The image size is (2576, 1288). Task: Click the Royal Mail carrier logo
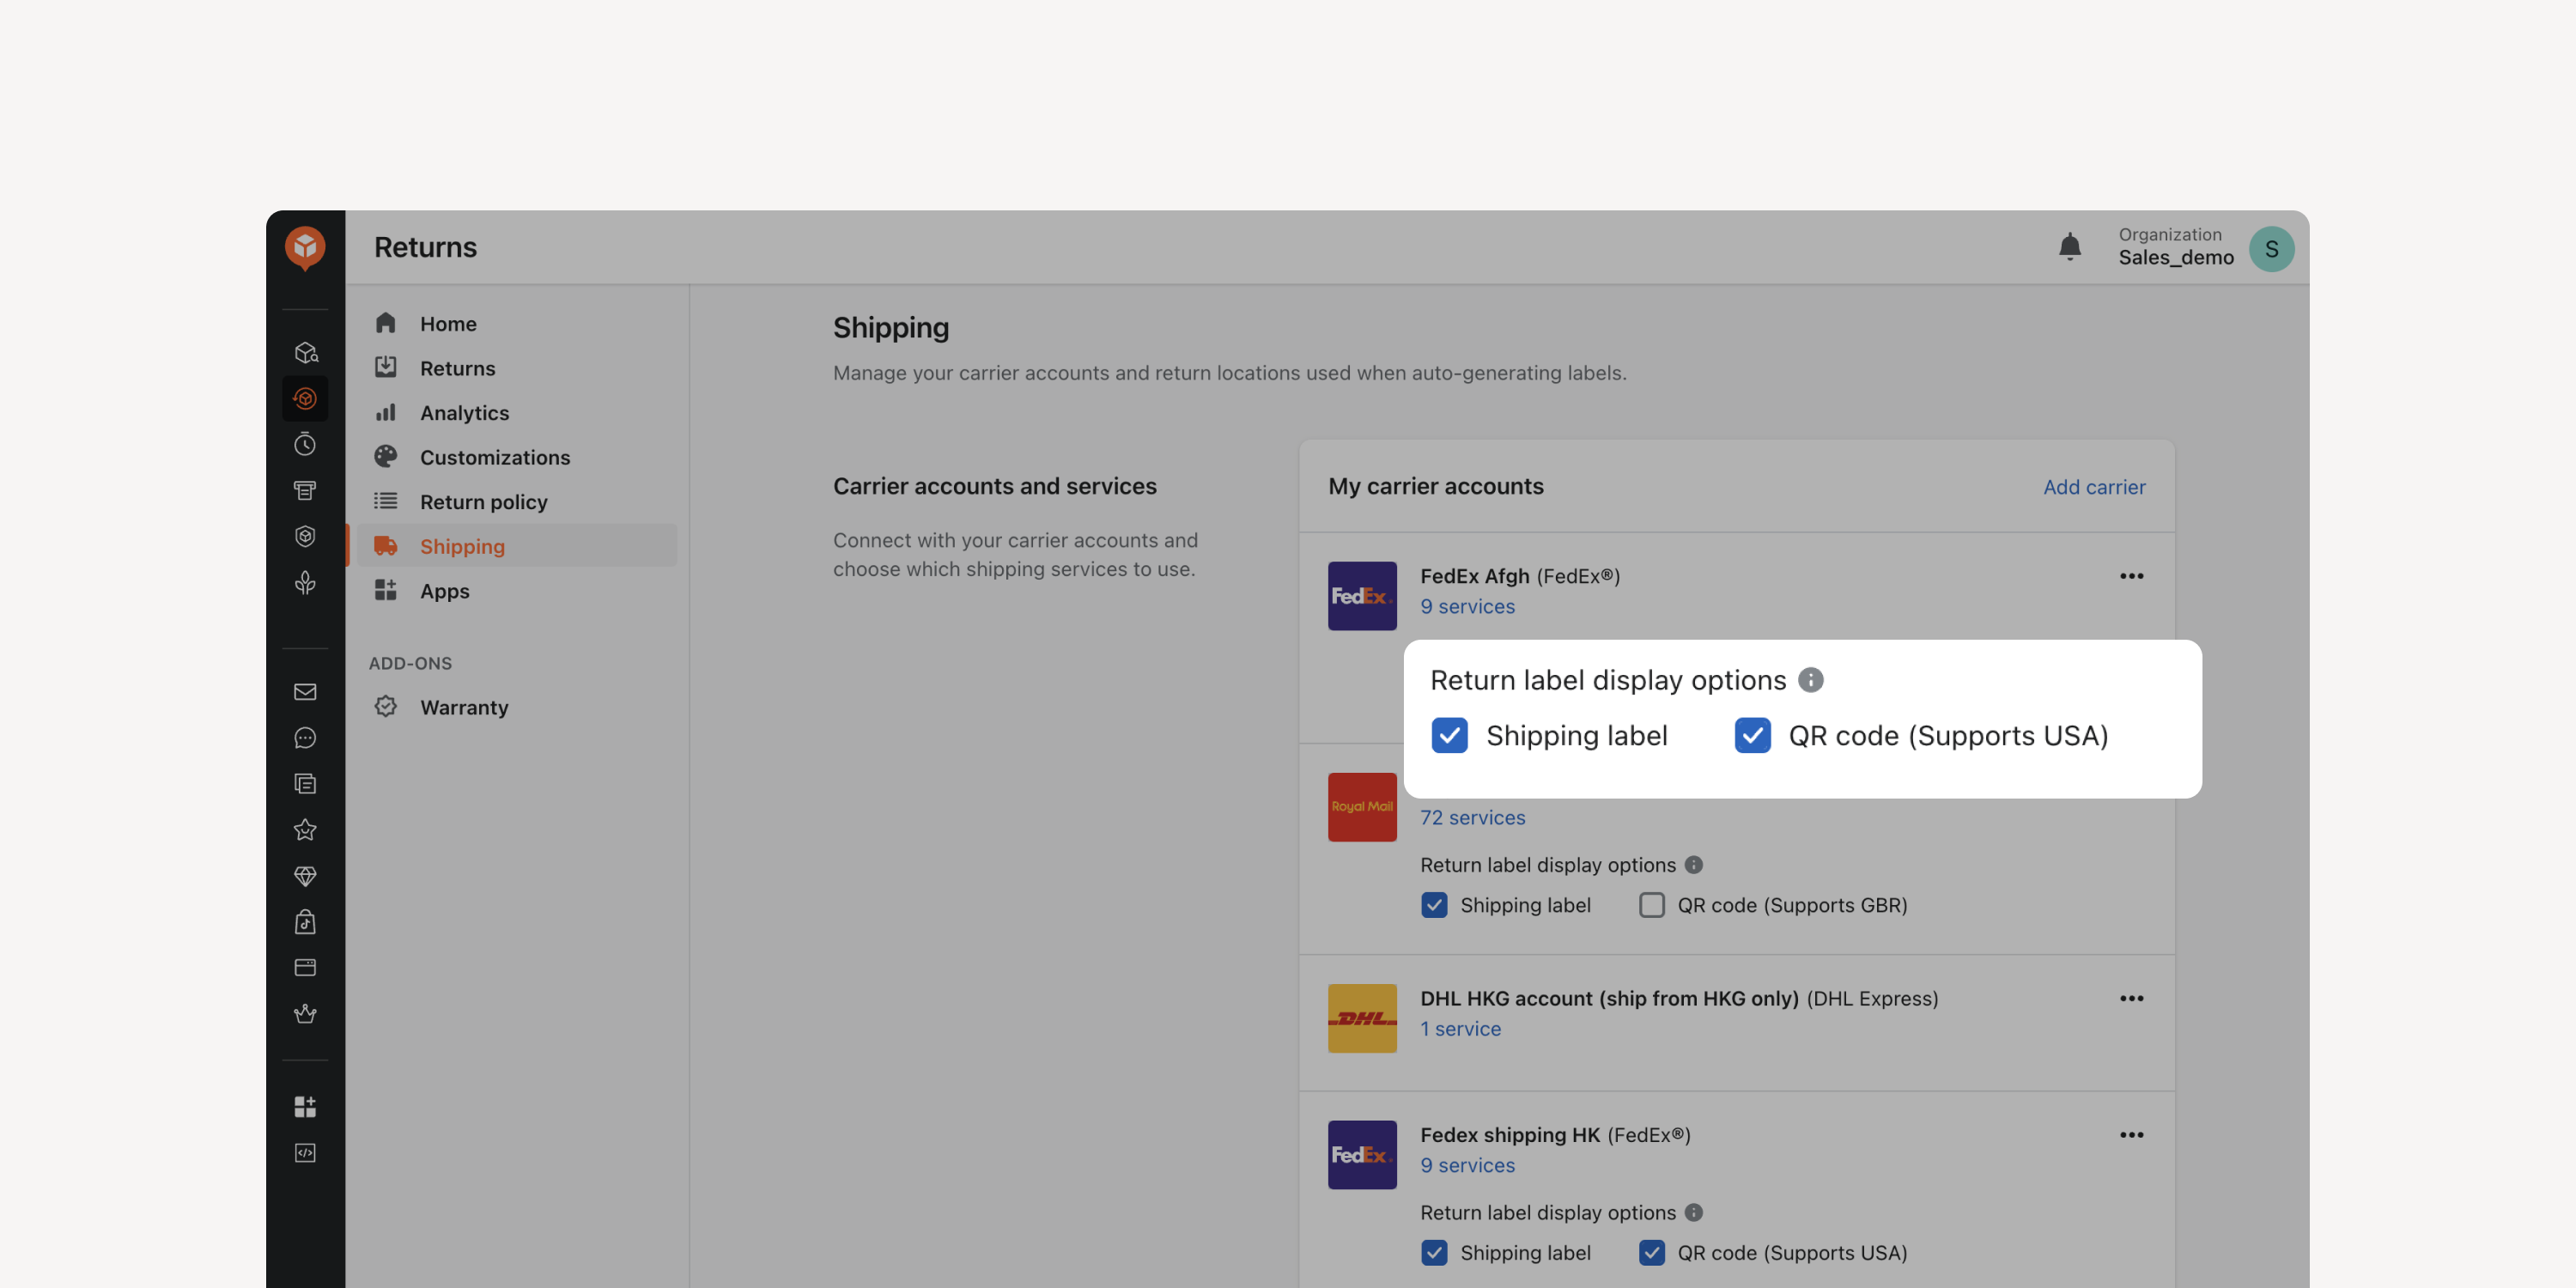pos(1362,807)
